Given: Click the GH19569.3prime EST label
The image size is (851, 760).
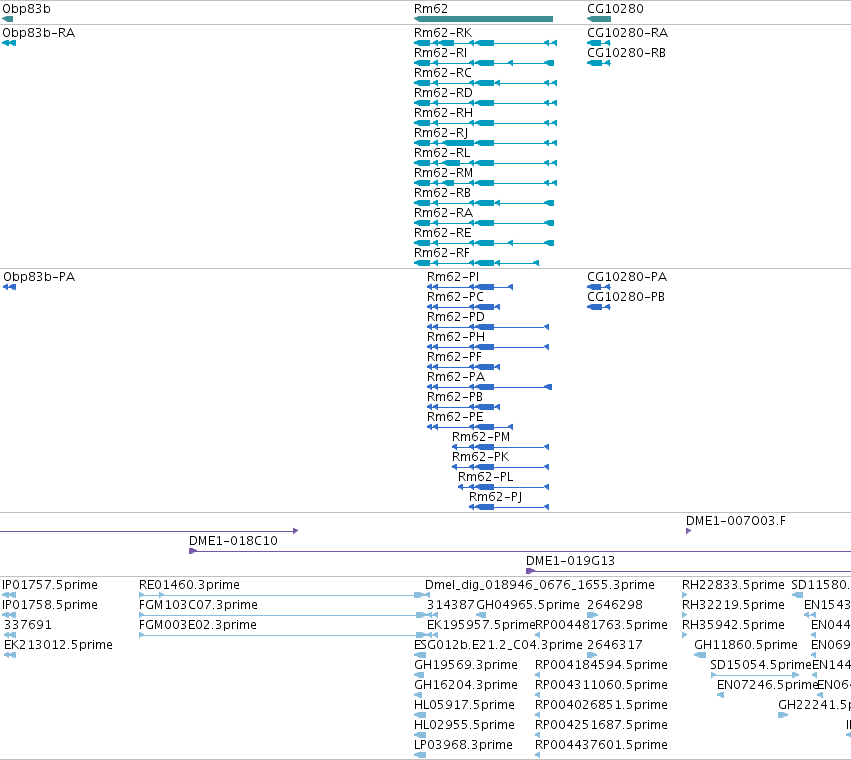Looking at the screenshot, I should pyautogui.click(x=466, y=665).
